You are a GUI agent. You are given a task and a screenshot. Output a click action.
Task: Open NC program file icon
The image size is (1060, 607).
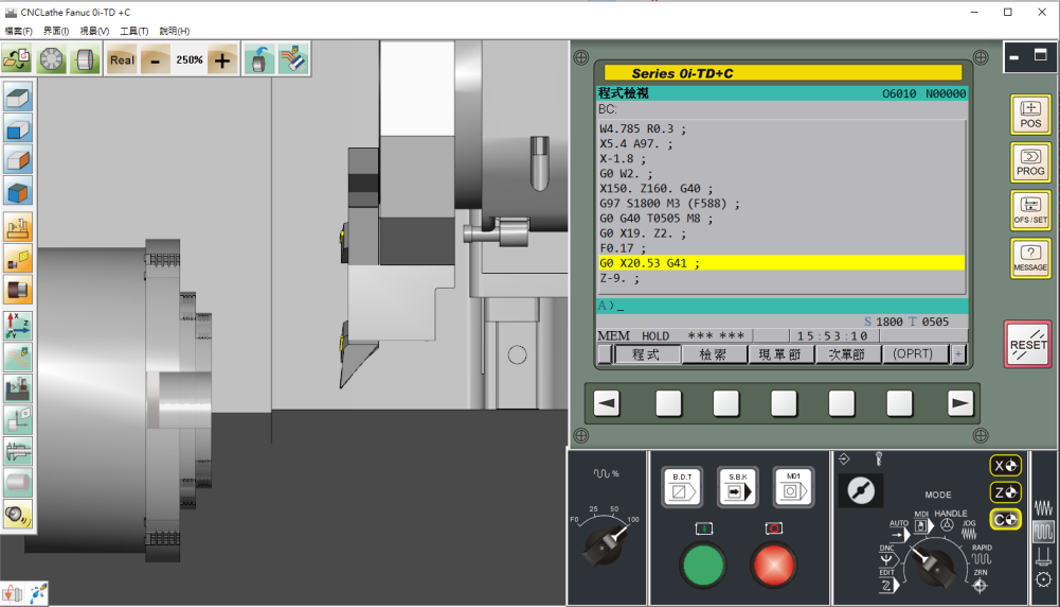click(x=17, y=59)
